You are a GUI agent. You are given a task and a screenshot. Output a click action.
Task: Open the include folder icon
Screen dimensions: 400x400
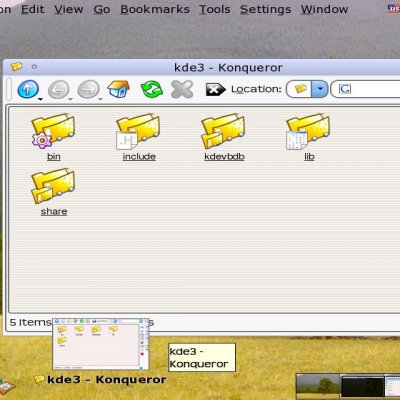[x=138, y=131]
